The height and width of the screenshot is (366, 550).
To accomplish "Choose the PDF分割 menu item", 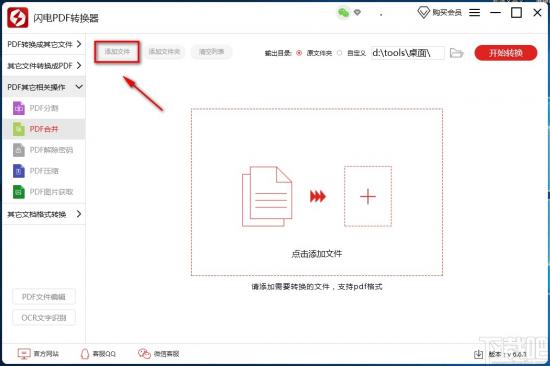I will tap(44, 108).
